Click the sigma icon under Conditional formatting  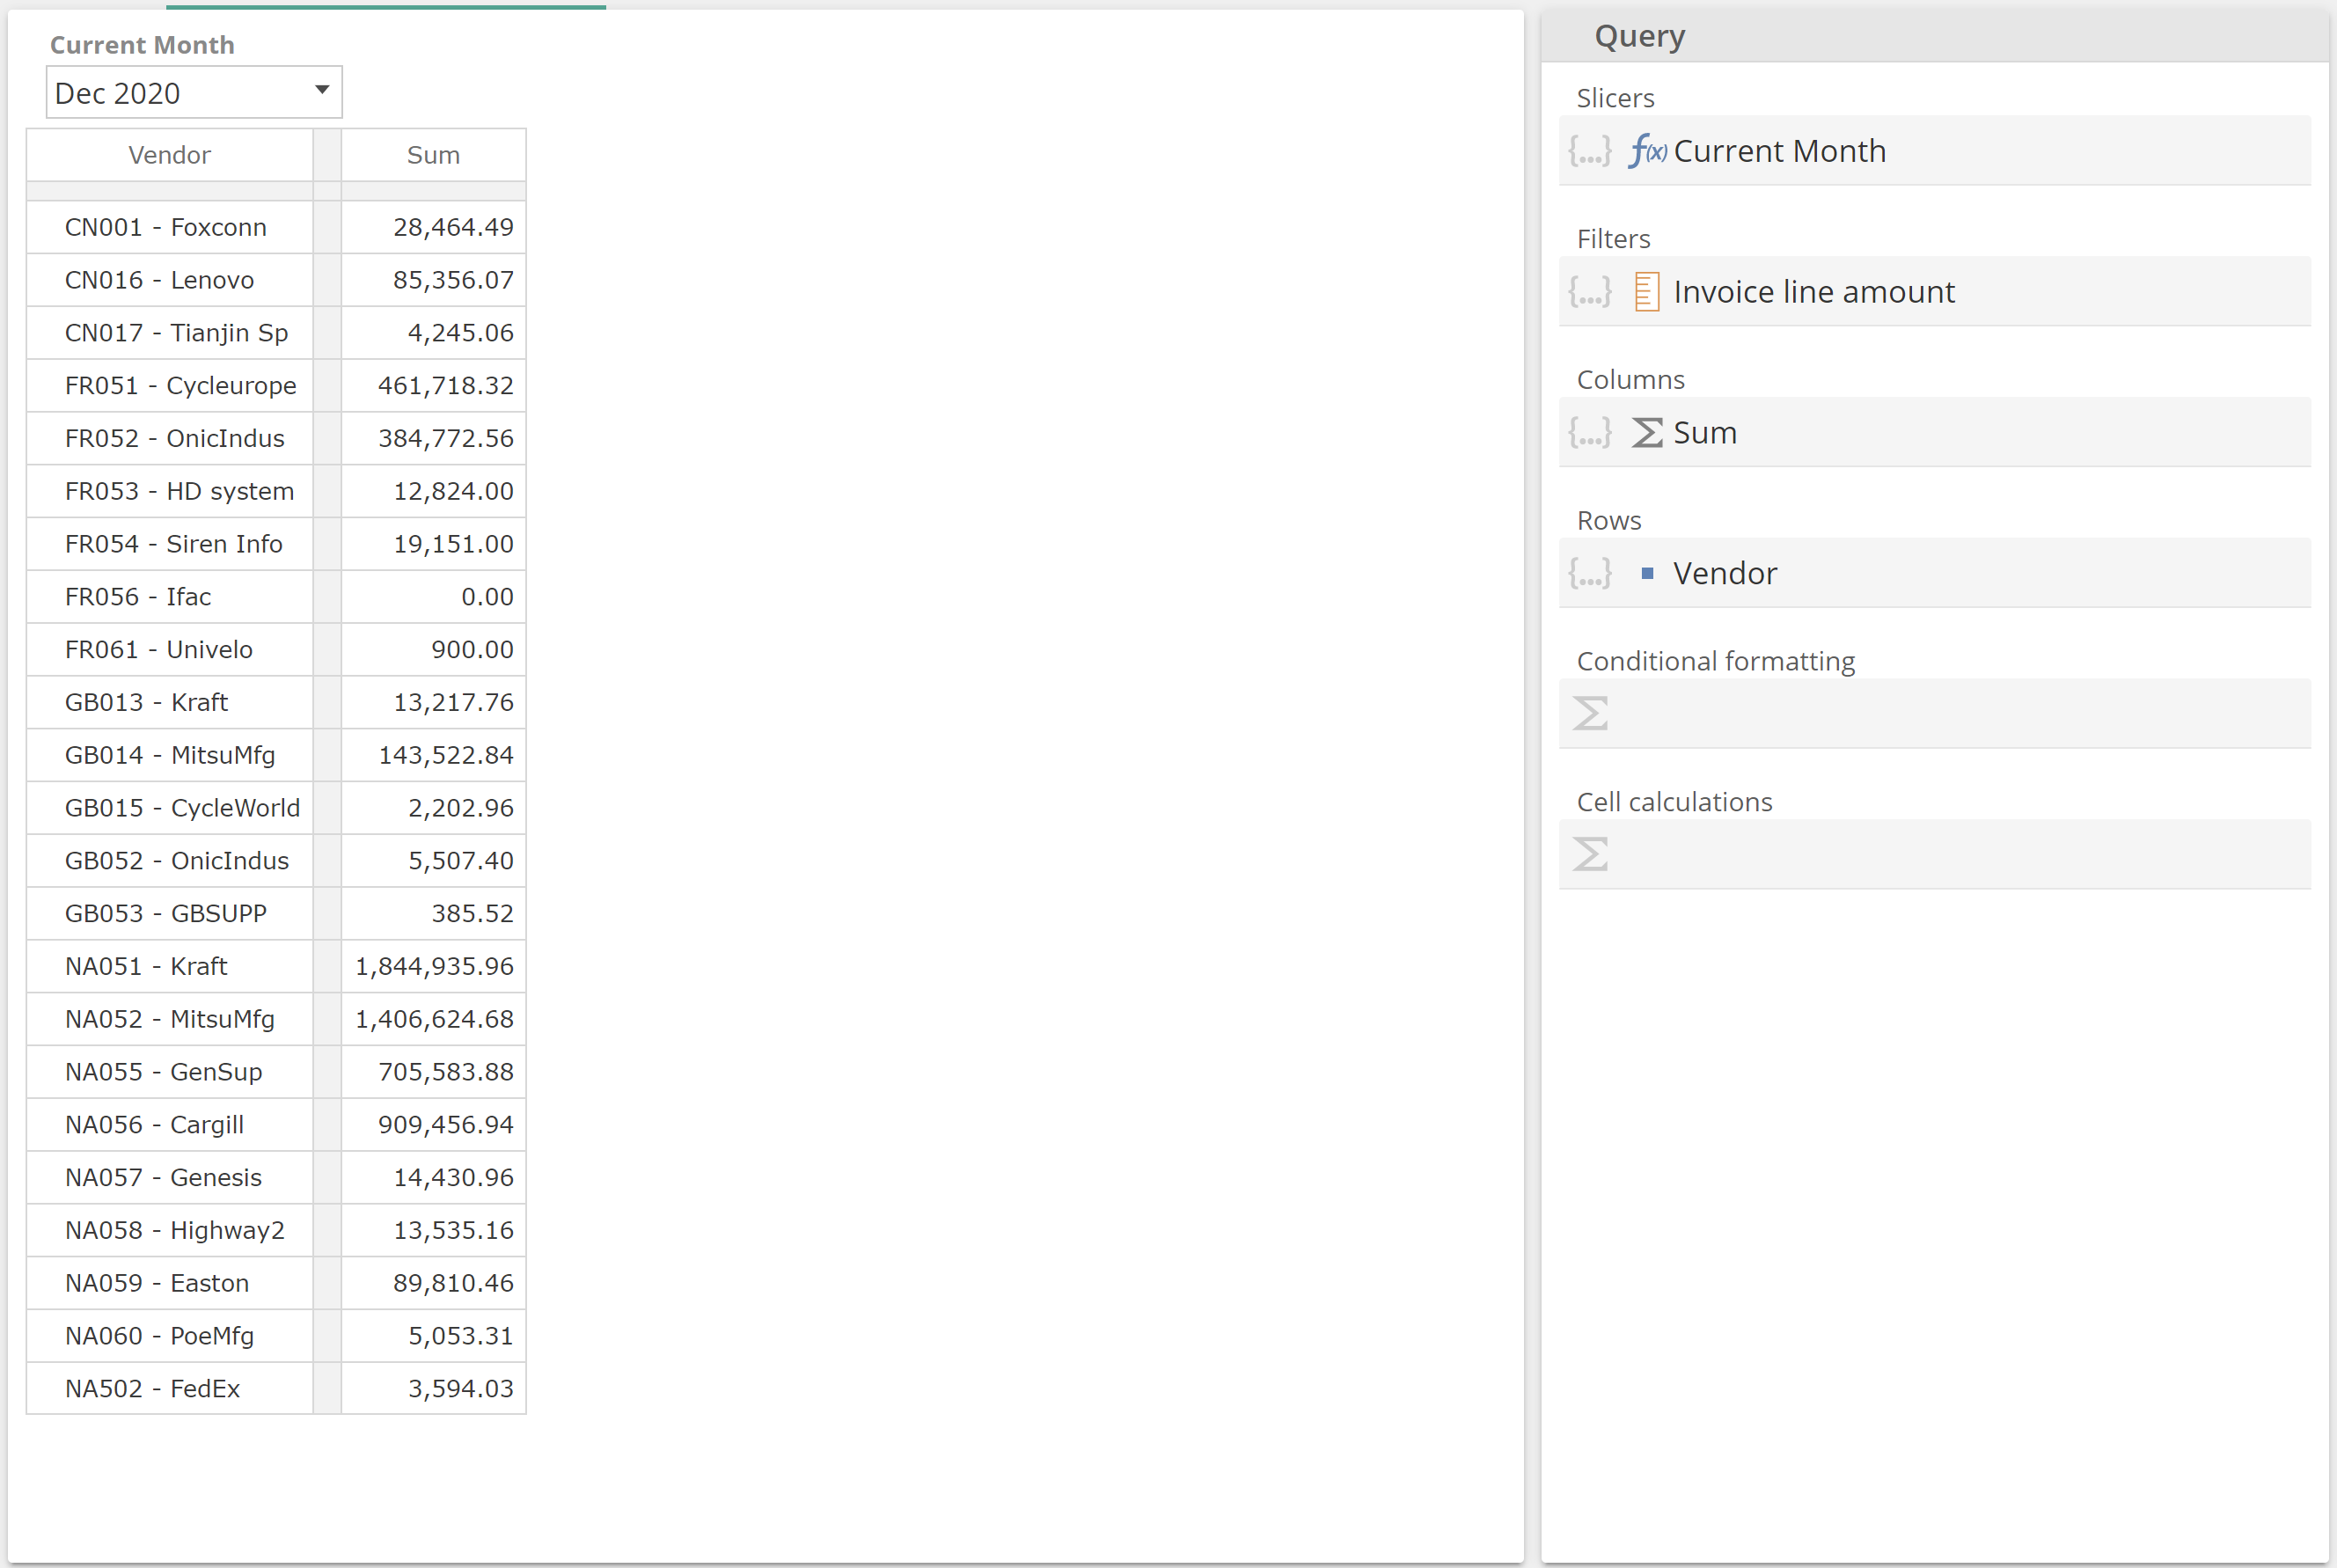(1590, 714)
